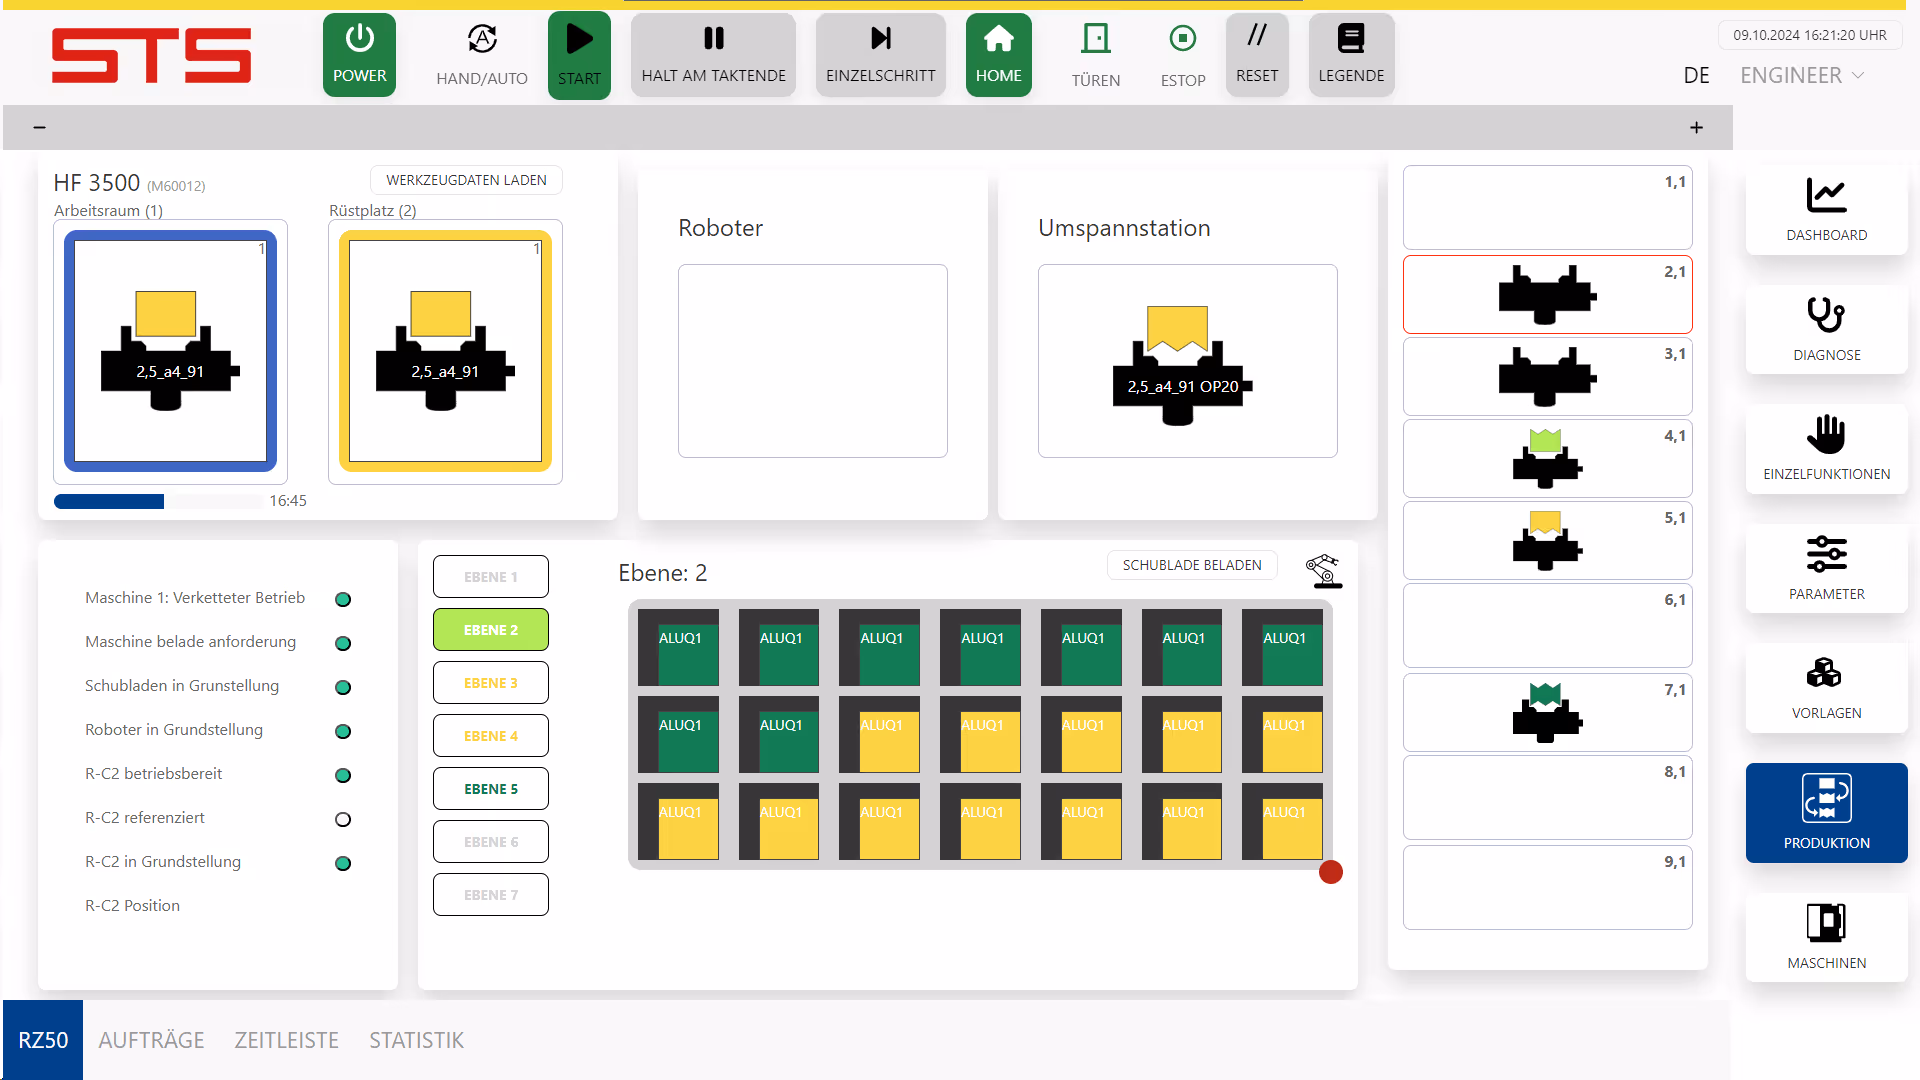The height and width of the screenshot is (1080, 1920).
Task: Collapse panel with the minus button
Action: tap(40, 128)
